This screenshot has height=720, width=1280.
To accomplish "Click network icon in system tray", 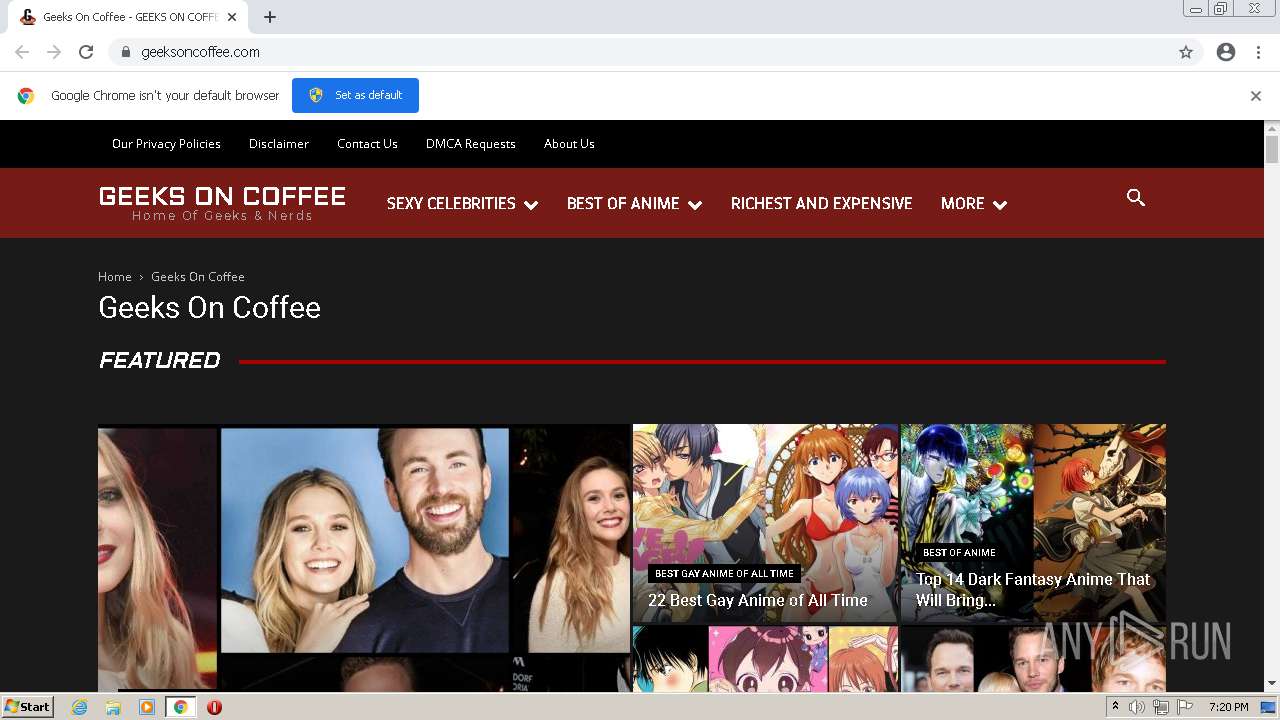I will click(x=1160, y=707).
